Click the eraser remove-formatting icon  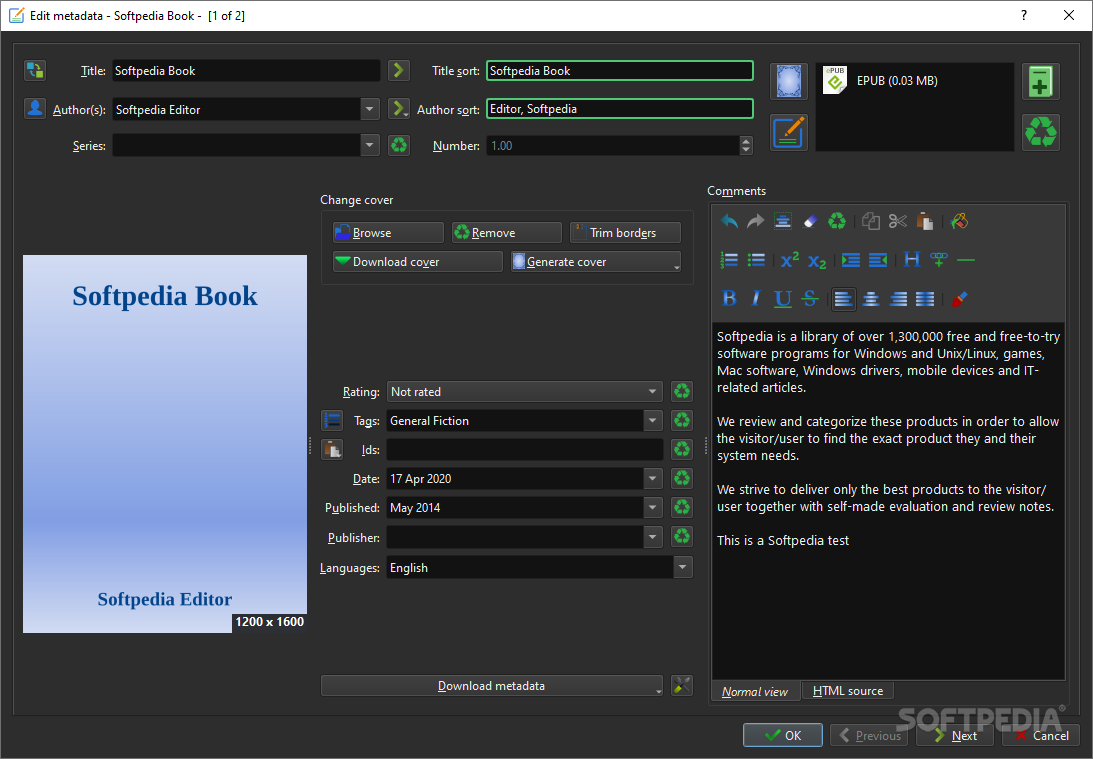[810, 222]
